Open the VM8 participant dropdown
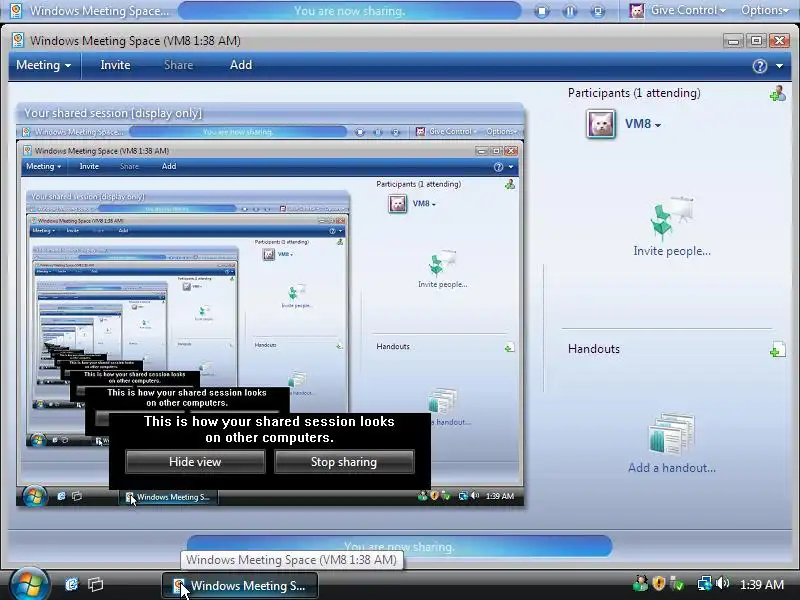Image resolution: width=800 pixels, height=600 pixels. 643,124
